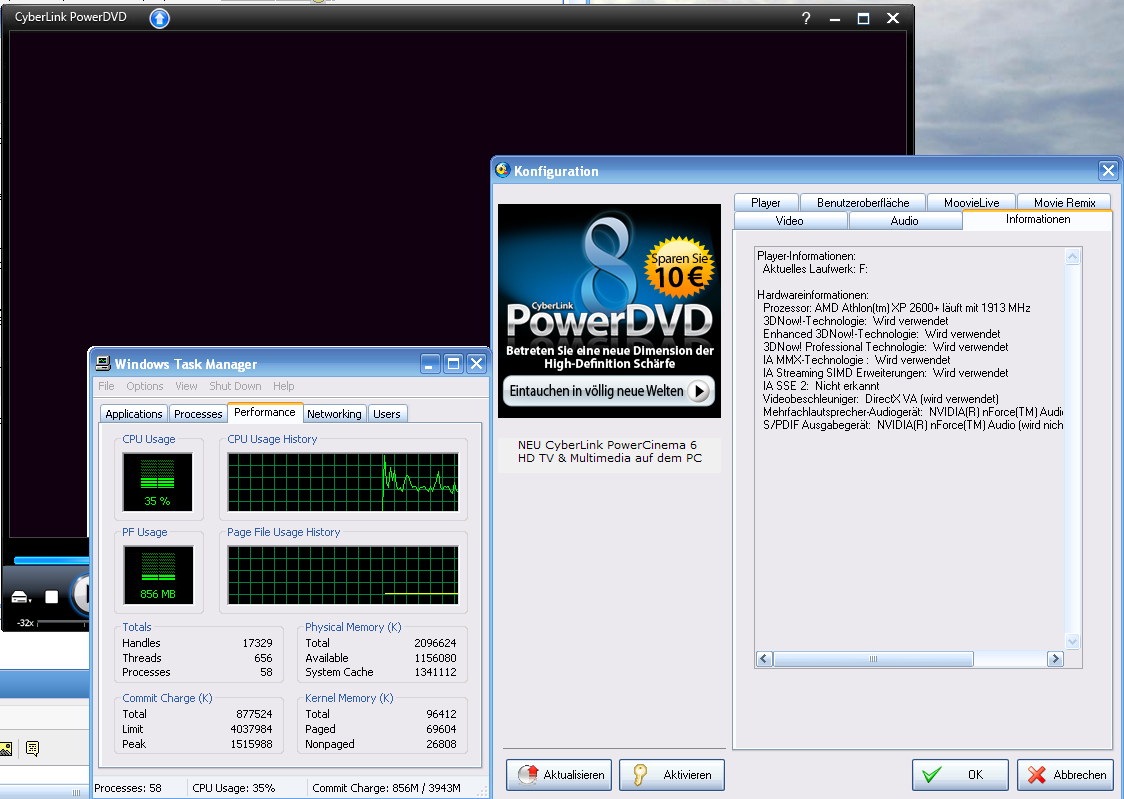Switch to the Users tab

386,413
